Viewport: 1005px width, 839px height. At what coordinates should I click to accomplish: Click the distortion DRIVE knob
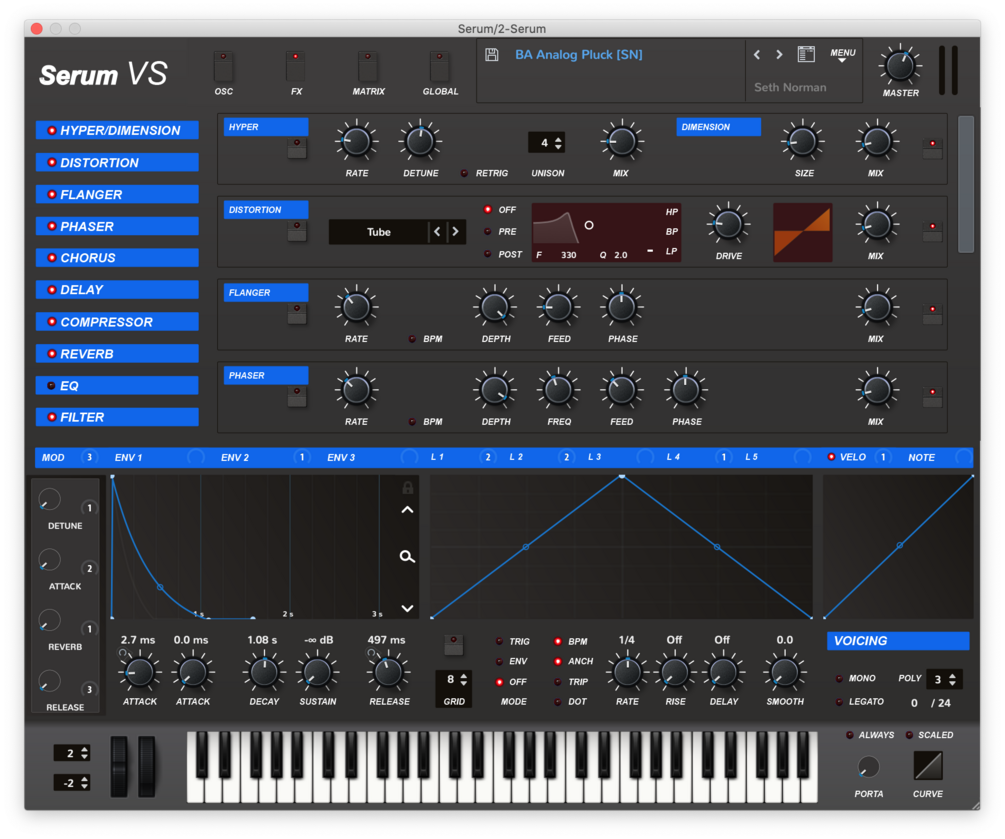[x=728, y=224]
